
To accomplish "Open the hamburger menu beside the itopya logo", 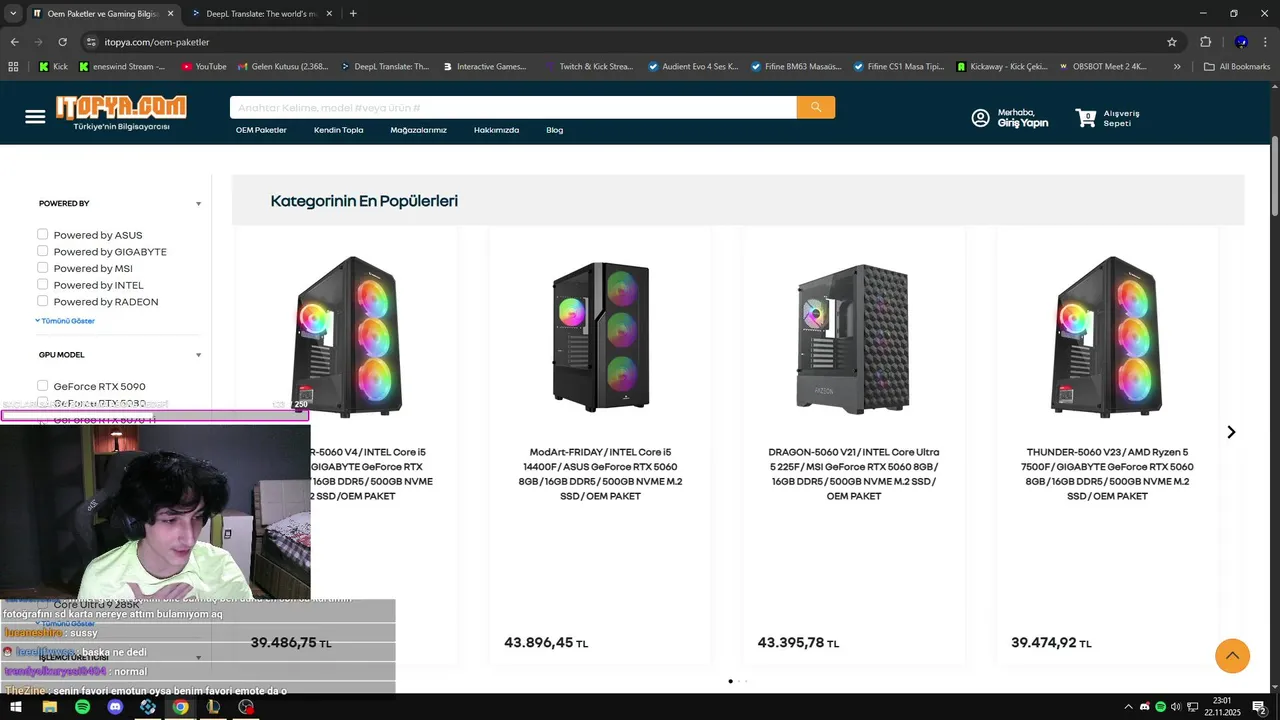I will [x=35, y=117].
